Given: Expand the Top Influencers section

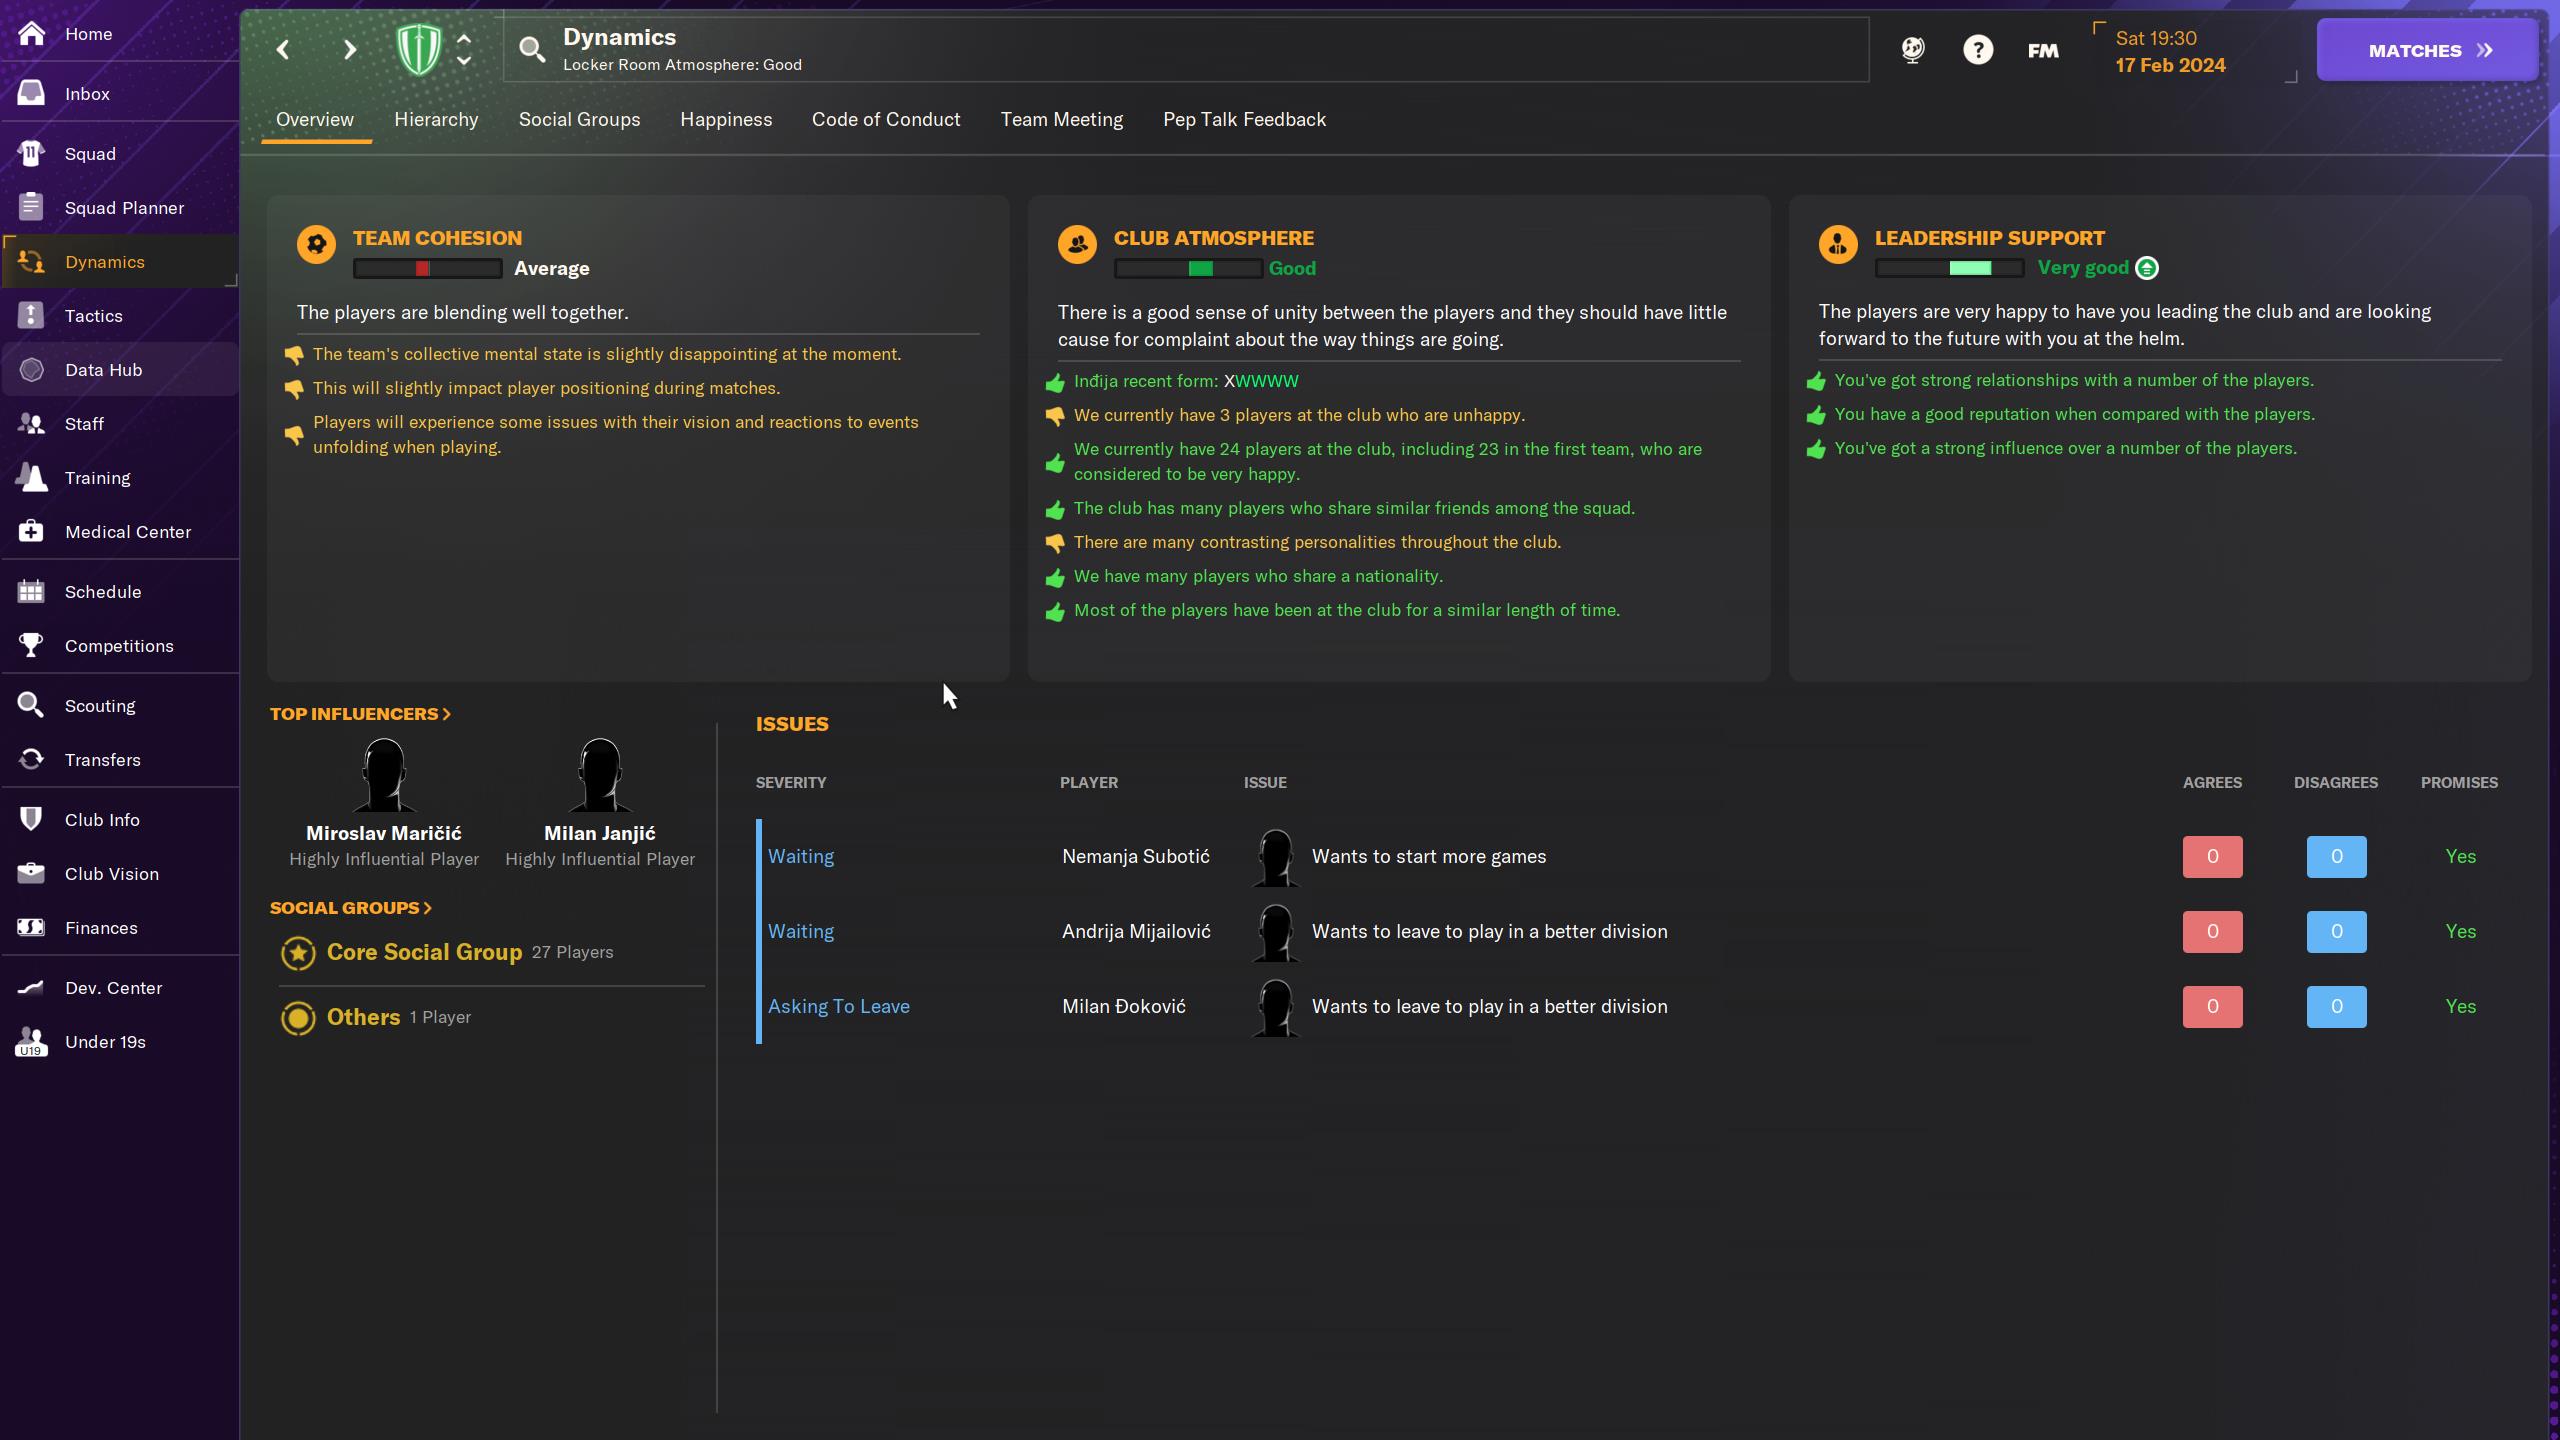Looking at the screenshot, I should 360,714.
